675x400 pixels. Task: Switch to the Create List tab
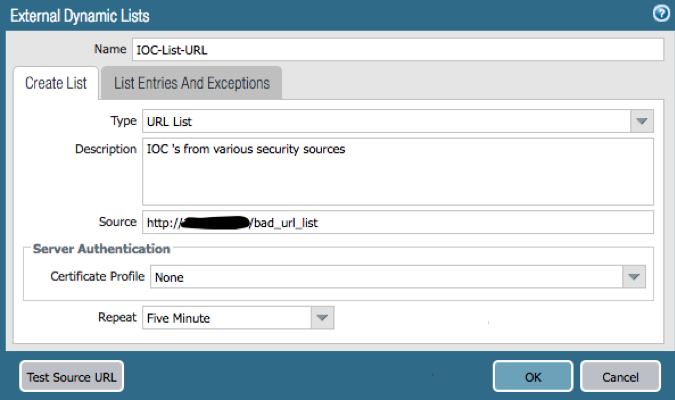pyautogui.click(x=56, y=83)
